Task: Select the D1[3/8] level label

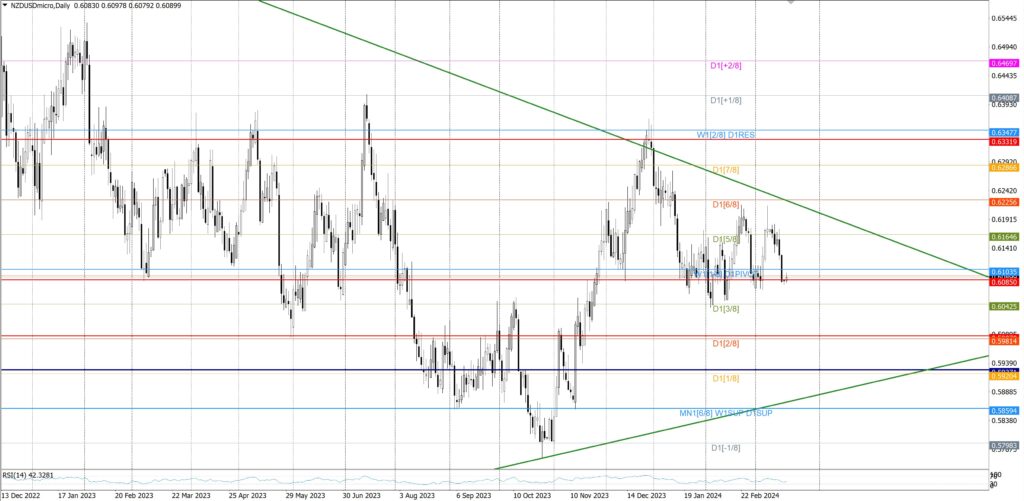Action: [726, 309]
